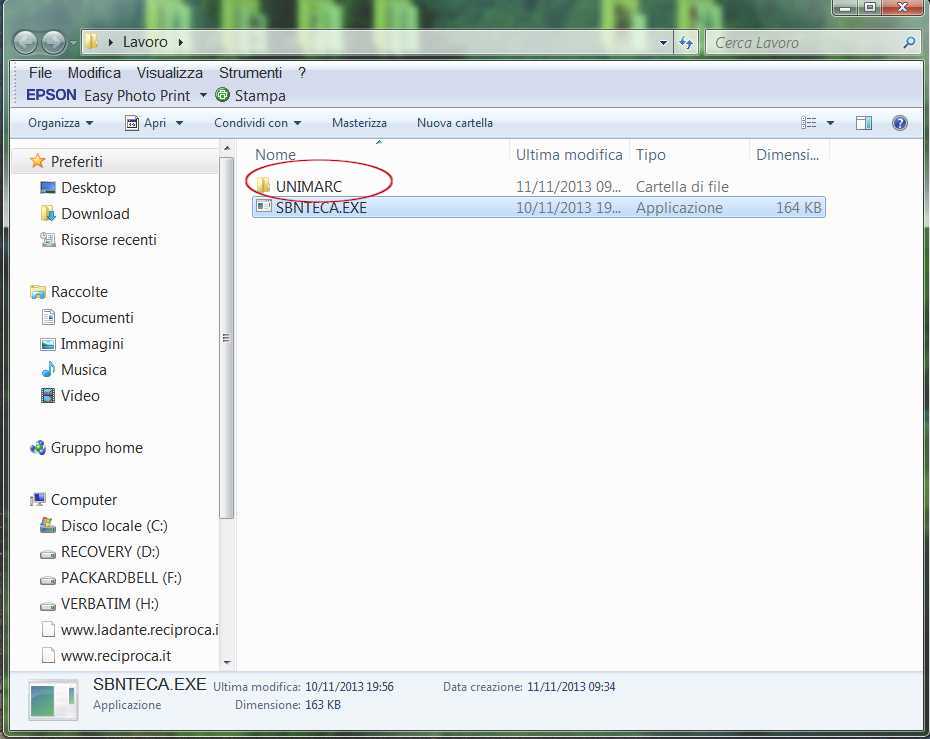The height and width of the screenshot is (739, 930).
Task: Open the Modifica menu
Action: click(x=94, y=73)
